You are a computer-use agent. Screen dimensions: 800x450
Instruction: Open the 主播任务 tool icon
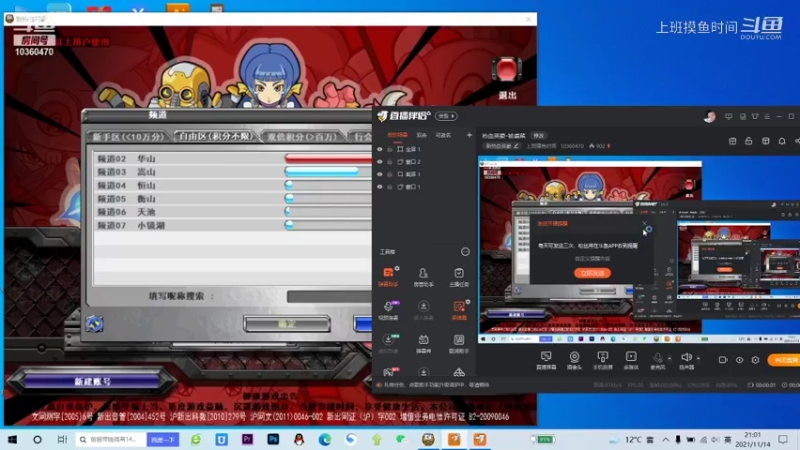(459, 277)
